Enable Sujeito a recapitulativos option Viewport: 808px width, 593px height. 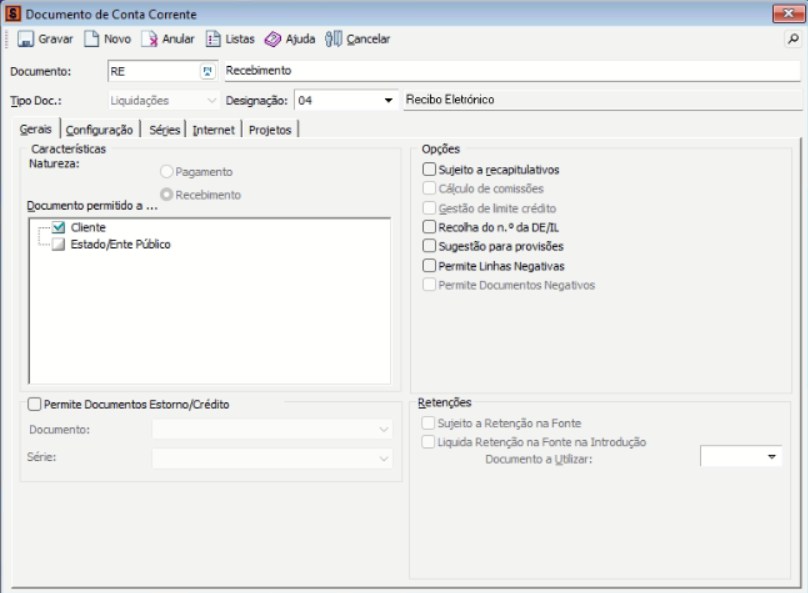click(x=430, y=170)
